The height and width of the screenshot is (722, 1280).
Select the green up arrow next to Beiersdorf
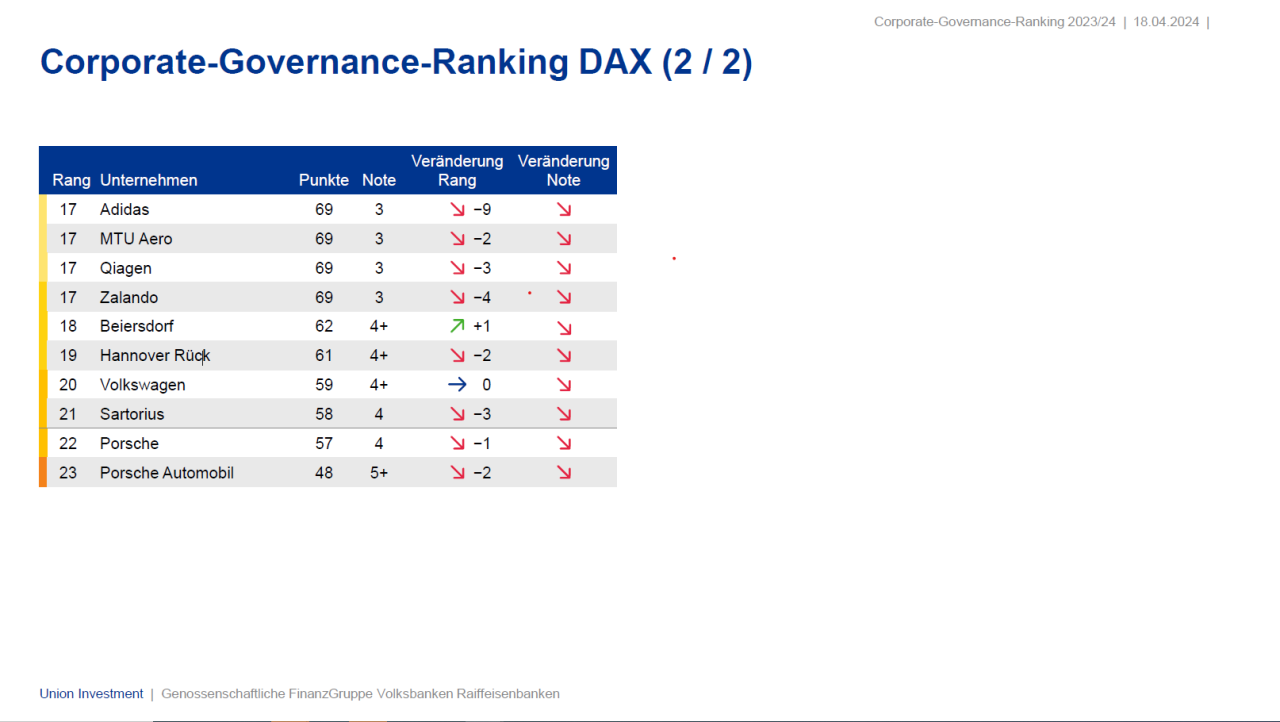coord(456,326)
